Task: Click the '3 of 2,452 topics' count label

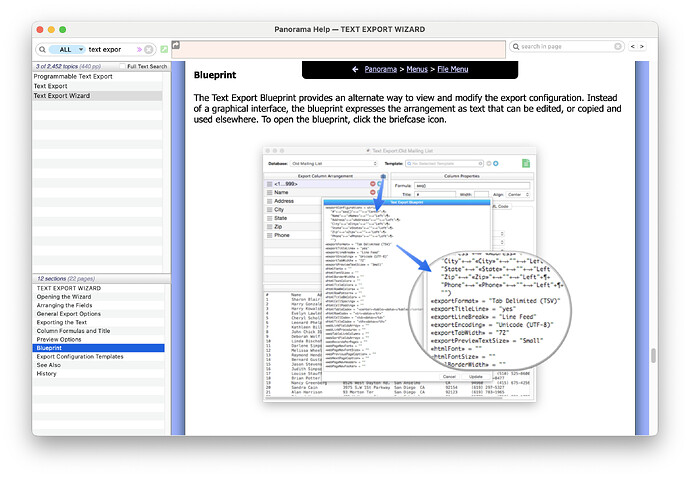Action: coord(68,66)
